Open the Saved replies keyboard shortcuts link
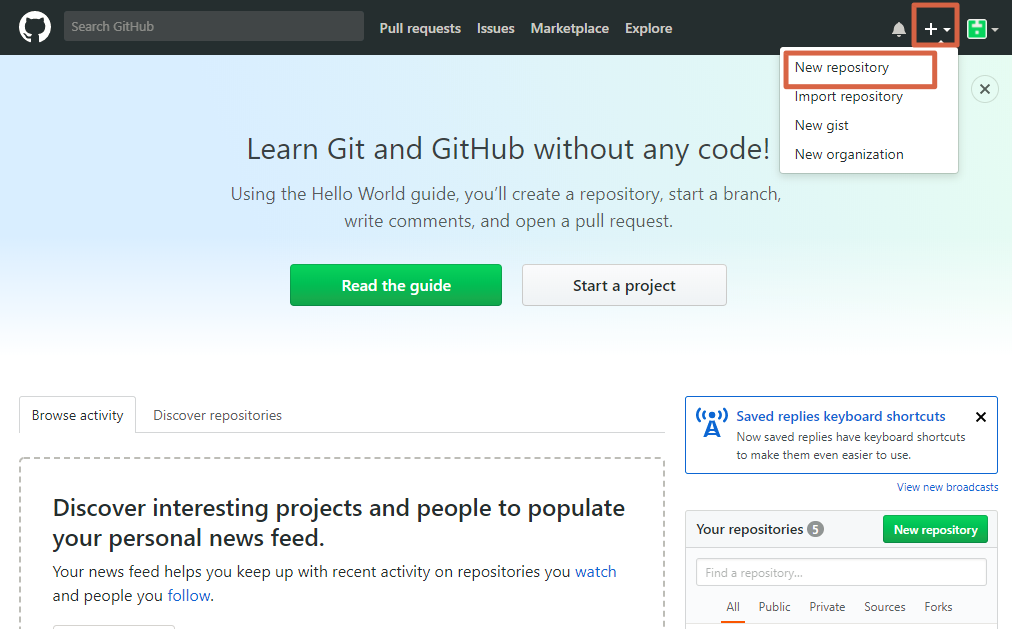Image resolution: width=1012 pixels, height=629 pixels. [840, 416]
